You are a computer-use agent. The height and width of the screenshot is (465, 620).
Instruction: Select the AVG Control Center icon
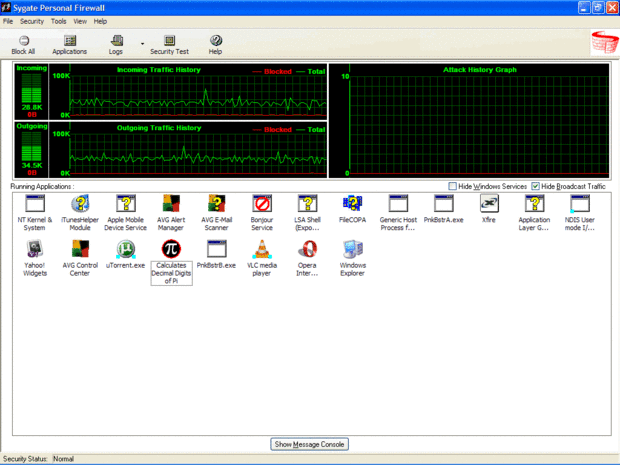click(x=80, y=249)
